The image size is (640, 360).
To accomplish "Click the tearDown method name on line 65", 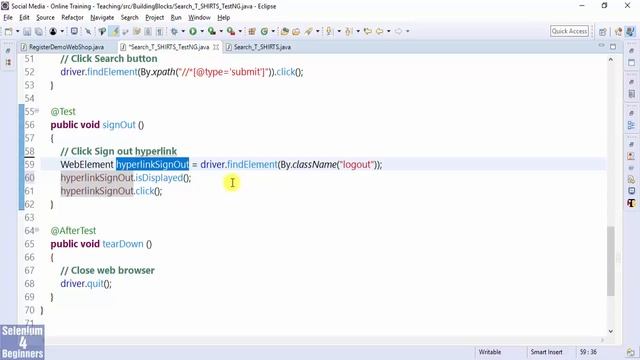I will point(123,244).
